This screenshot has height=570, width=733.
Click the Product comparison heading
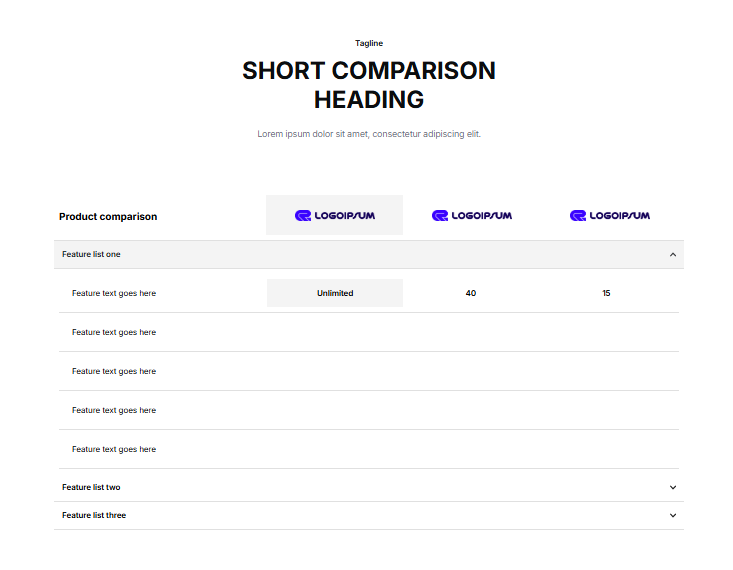pyautogui.click(x=108, y=217)
